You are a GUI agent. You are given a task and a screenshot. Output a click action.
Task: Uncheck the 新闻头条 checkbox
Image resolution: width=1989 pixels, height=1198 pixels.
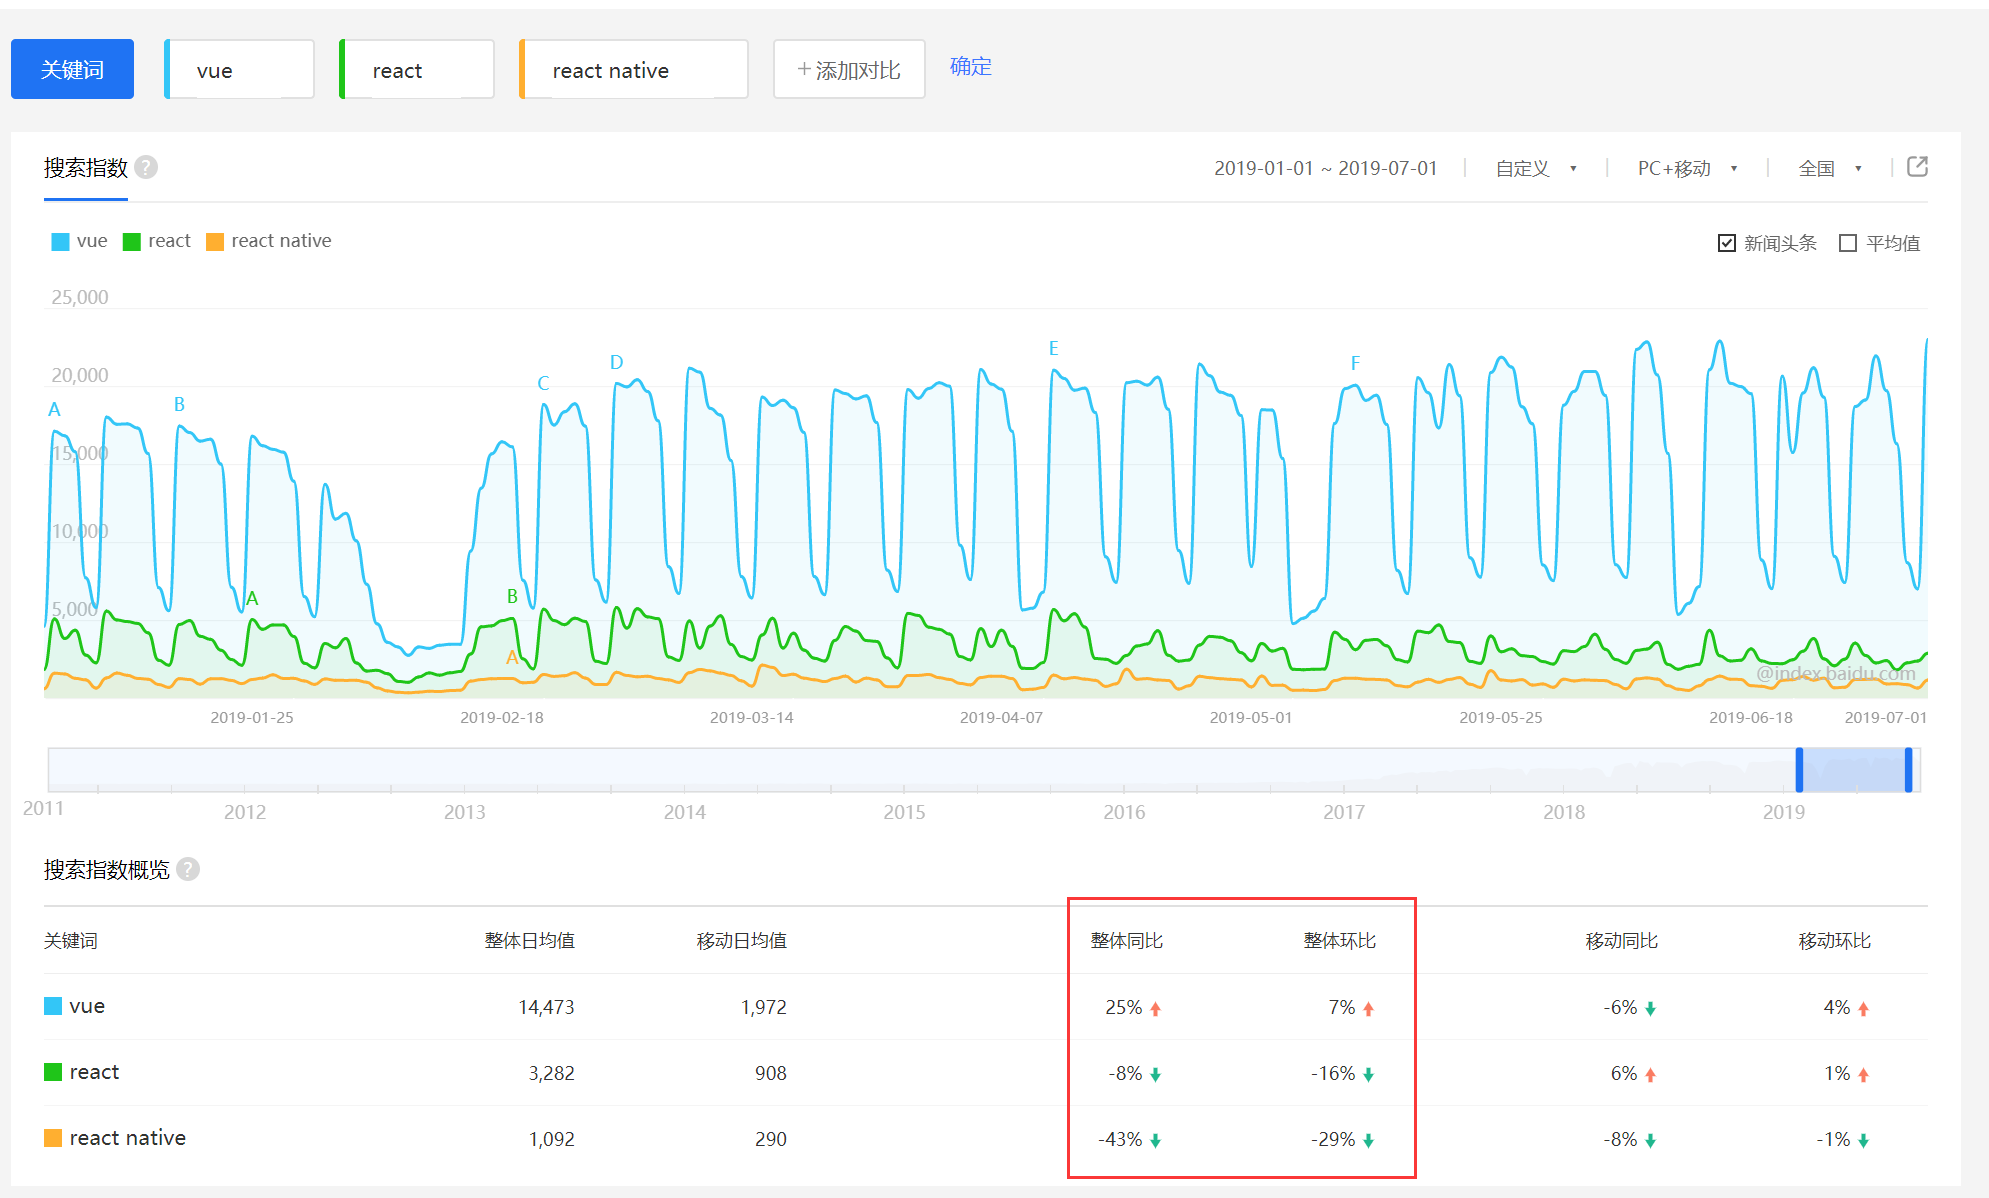(x=1726, y=242)
